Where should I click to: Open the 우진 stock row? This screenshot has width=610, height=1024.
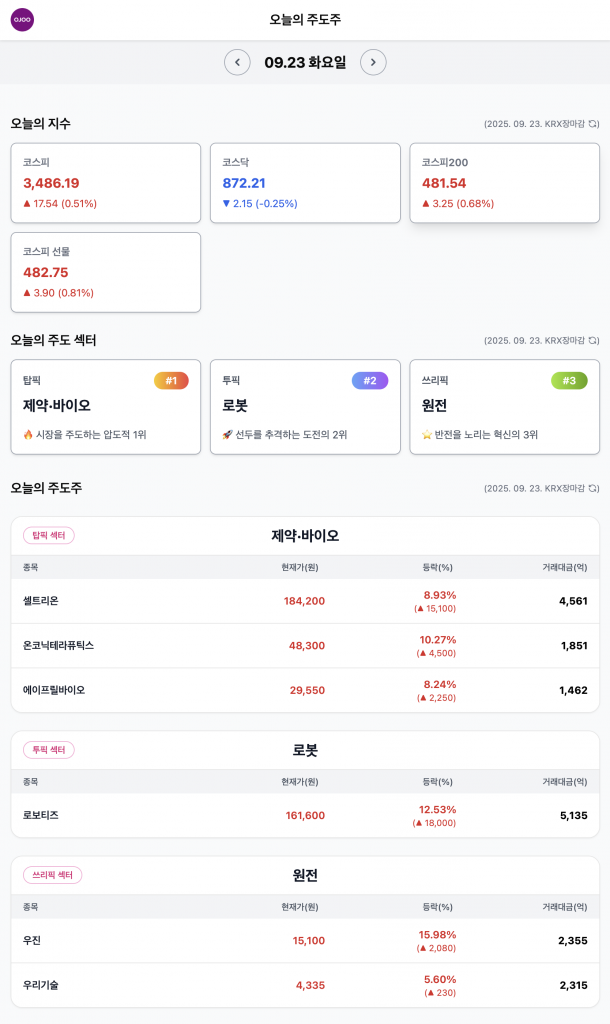point(305,940)
